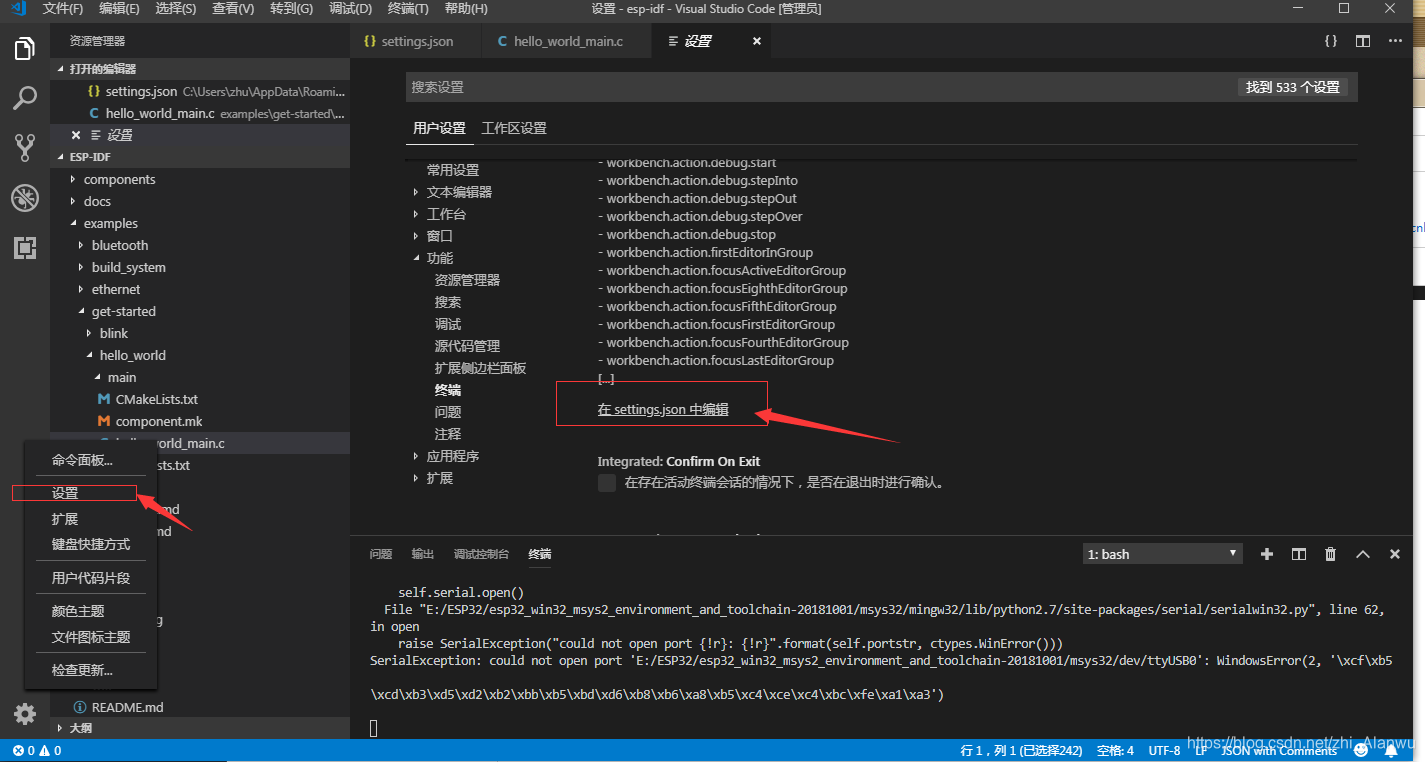
Task: Switch to settings.json editor tab
Action: pos(417,41)
